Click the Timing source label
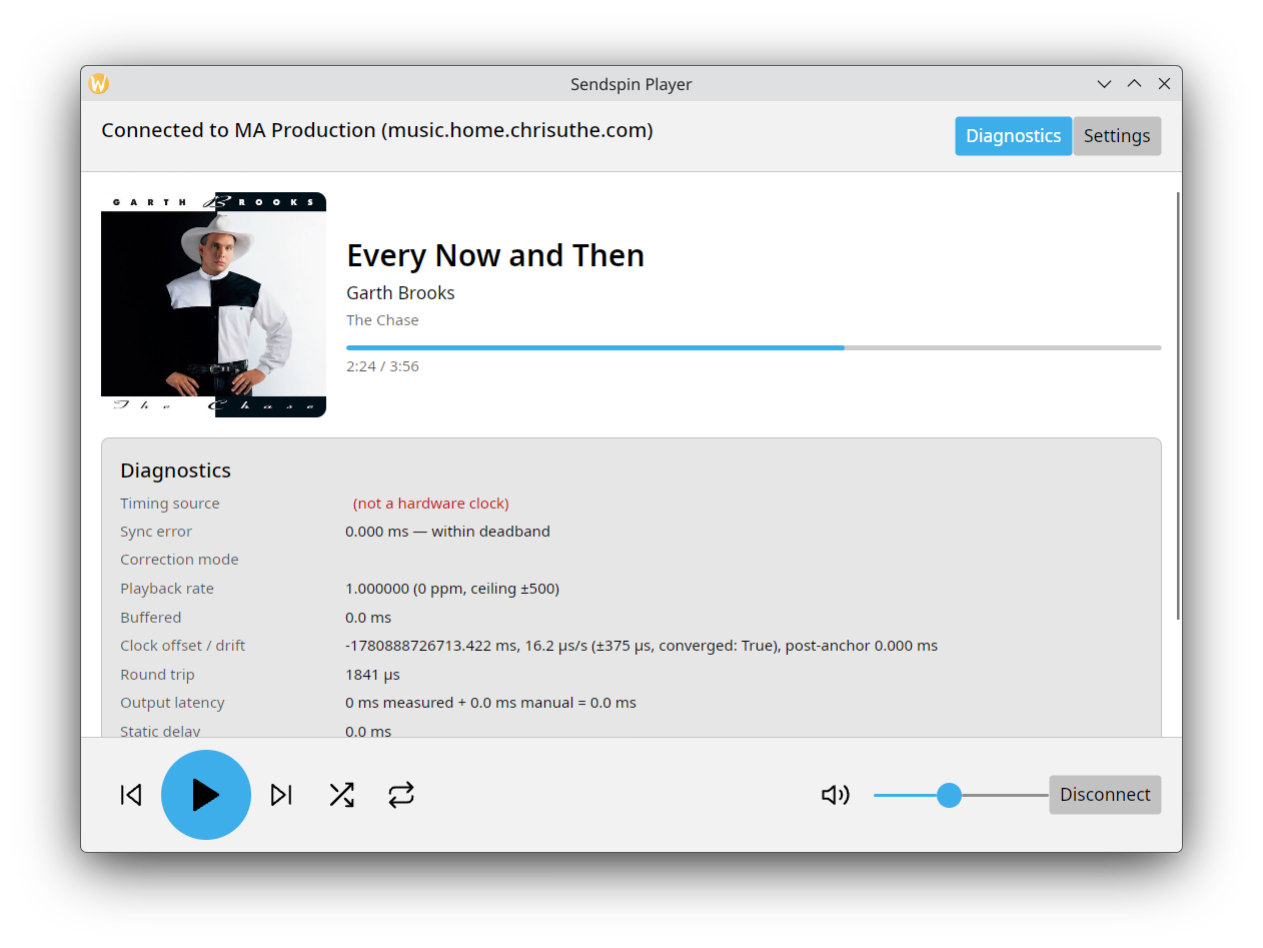The height and width of the screenshot is (948, 1263). 170,503
